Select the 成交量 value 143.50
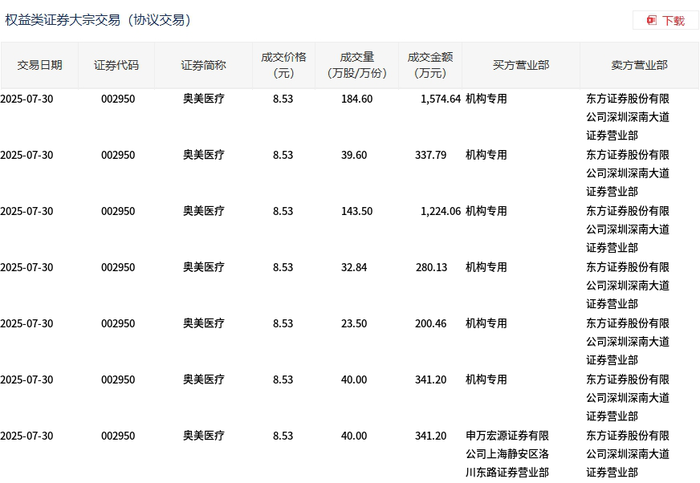Viewport: 700px width, 483px height. tap(357, 211)
